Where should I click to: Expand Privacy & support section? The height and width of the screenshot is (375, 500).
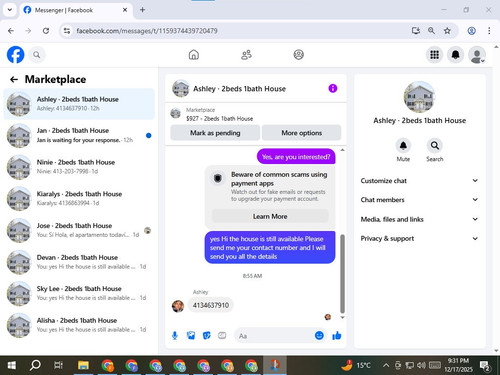click(419, 238)
